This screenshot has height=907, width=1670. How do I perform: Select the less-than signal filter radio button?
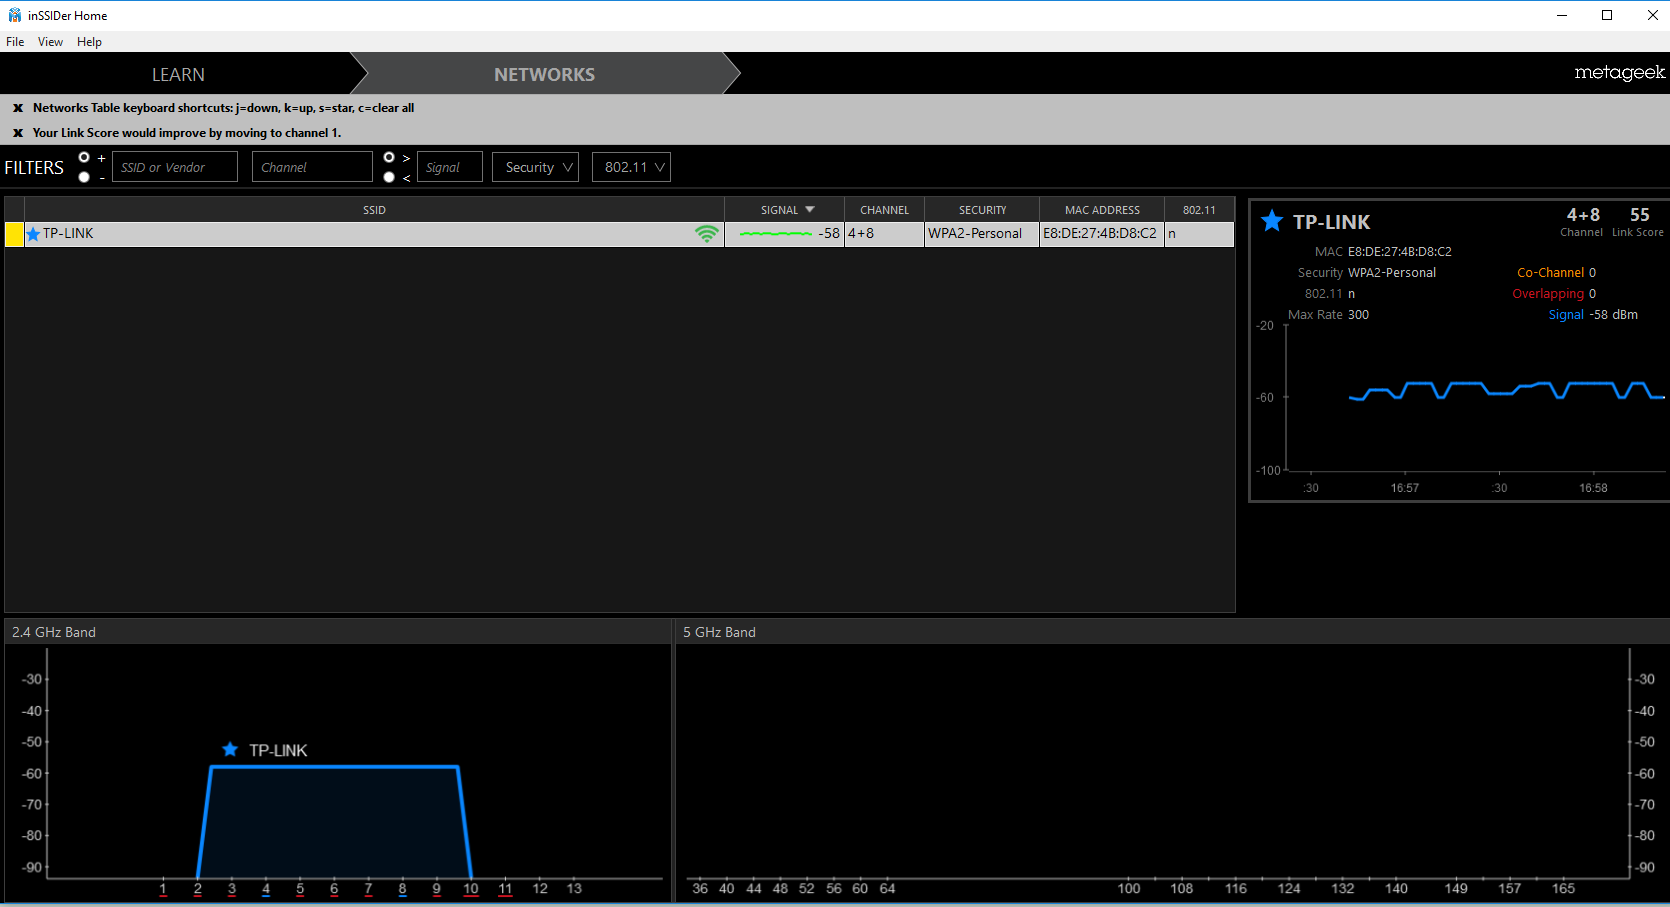[389, 177]
